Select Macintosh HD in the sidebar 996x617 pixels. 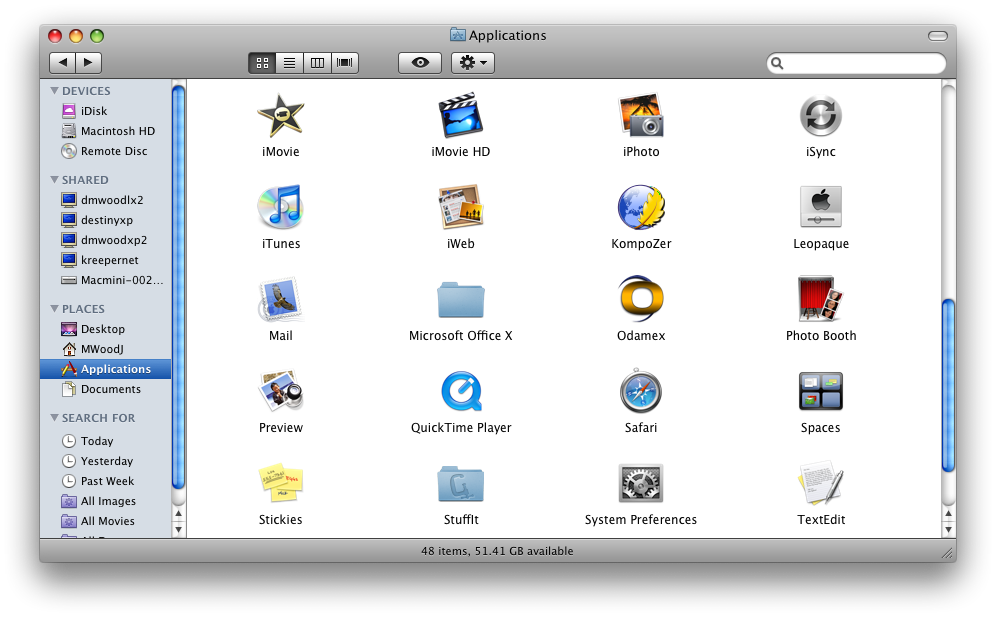point(117,131)
